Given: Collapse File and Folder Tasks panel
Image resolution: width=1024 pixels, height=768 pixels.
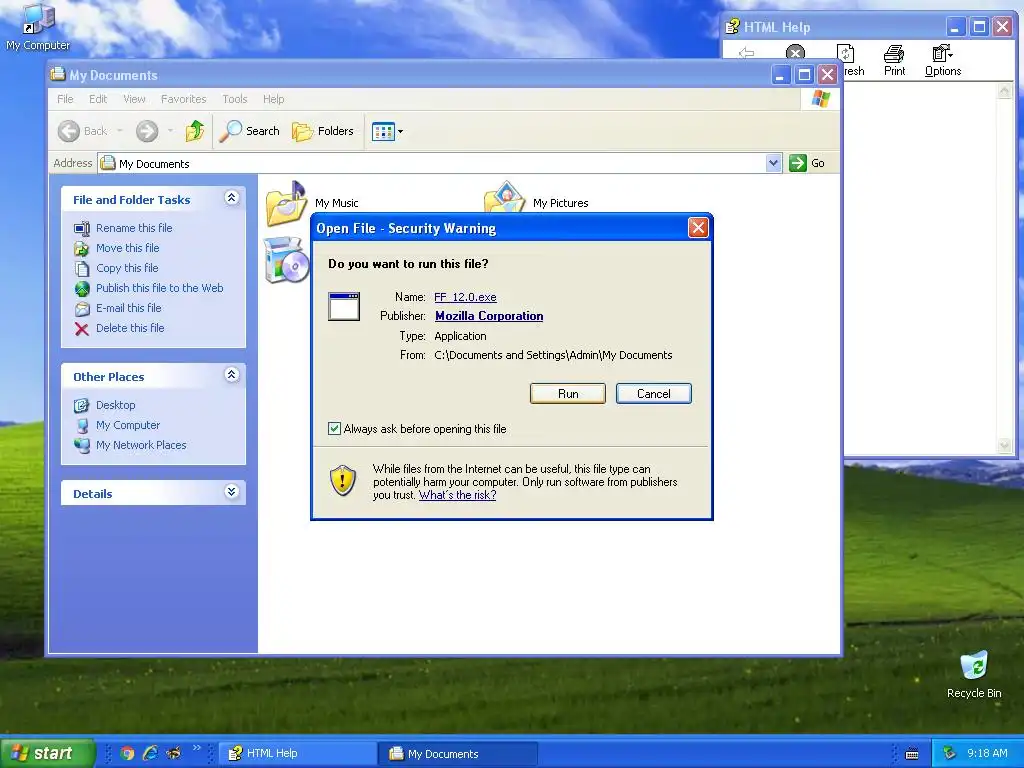Looking at the screenshot, I should click(231, 198).
